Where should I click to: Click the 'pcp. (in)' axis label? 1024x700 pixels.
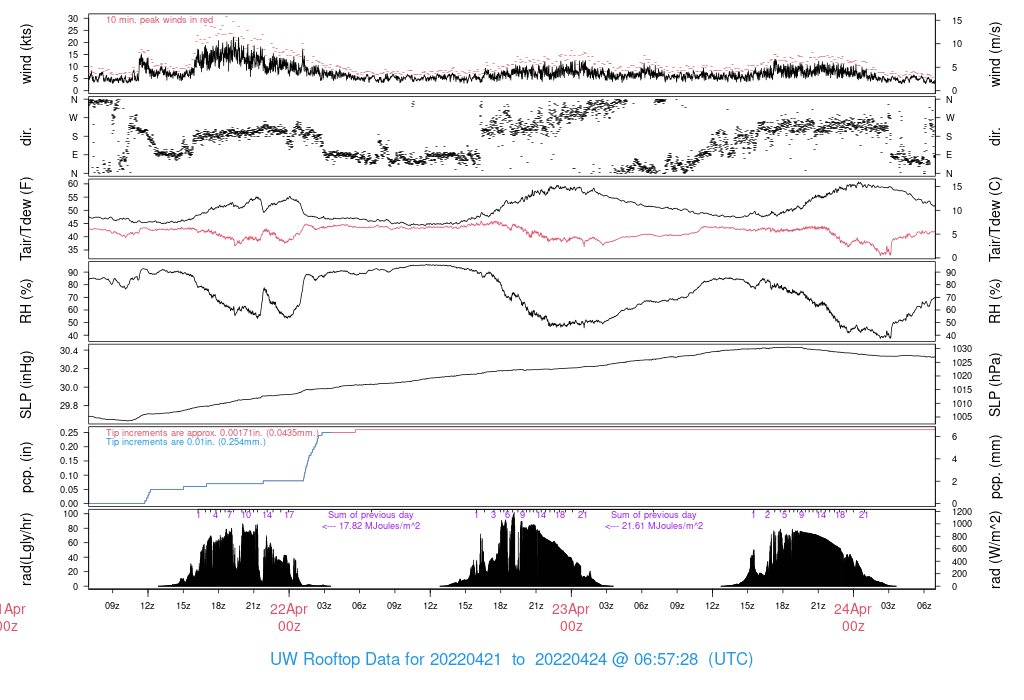pyautogui.click(x=26, y=468)
